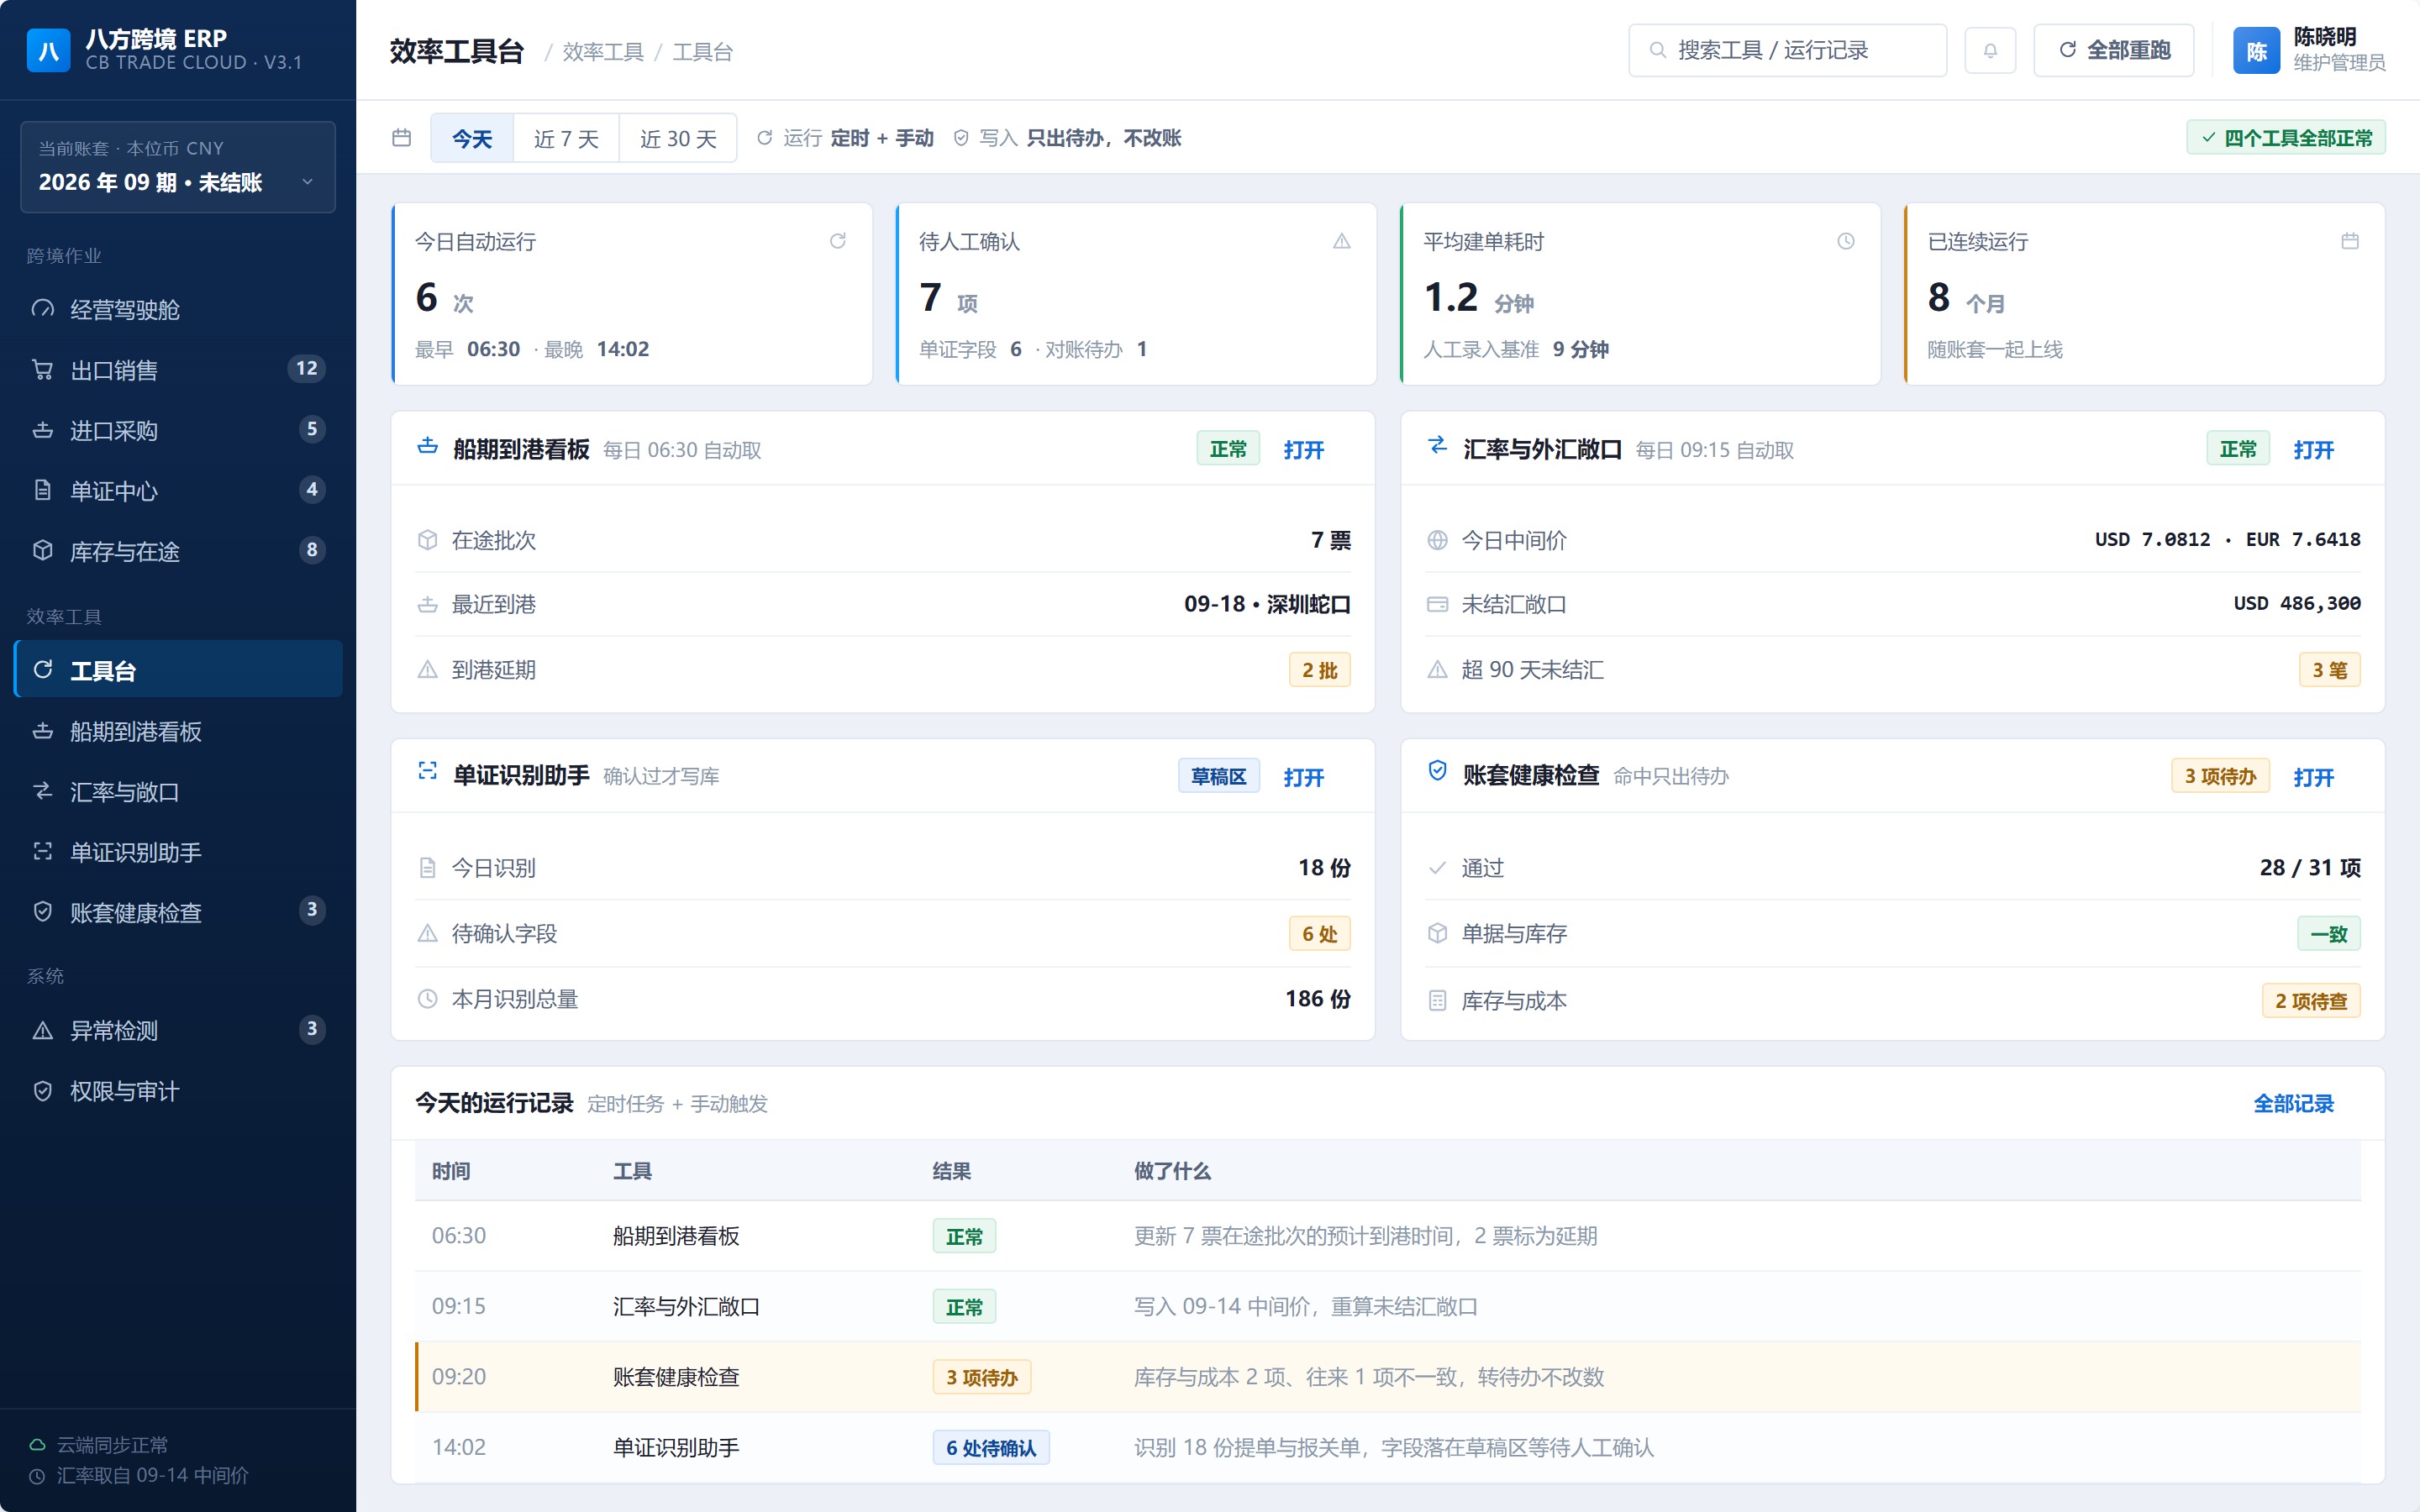2420x1512 pixels.
Task: Open 出口销售 menu item
Action: pos(178,370)
